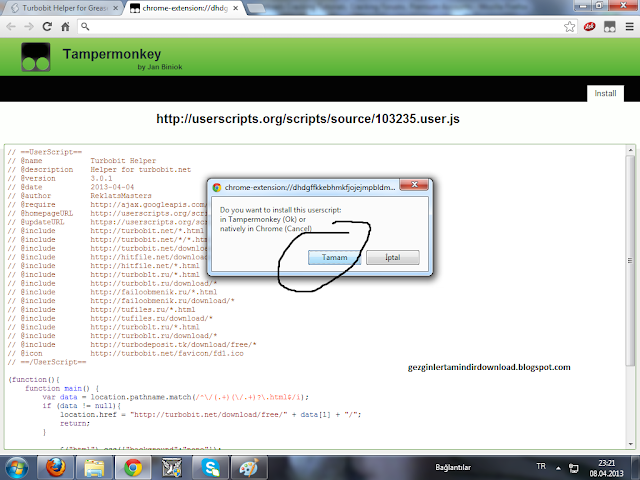Viewport: 640px width, 480px height.
Task: Open the red Adblock extension icon
Action: pyautogui.click(x=589, y=27)
